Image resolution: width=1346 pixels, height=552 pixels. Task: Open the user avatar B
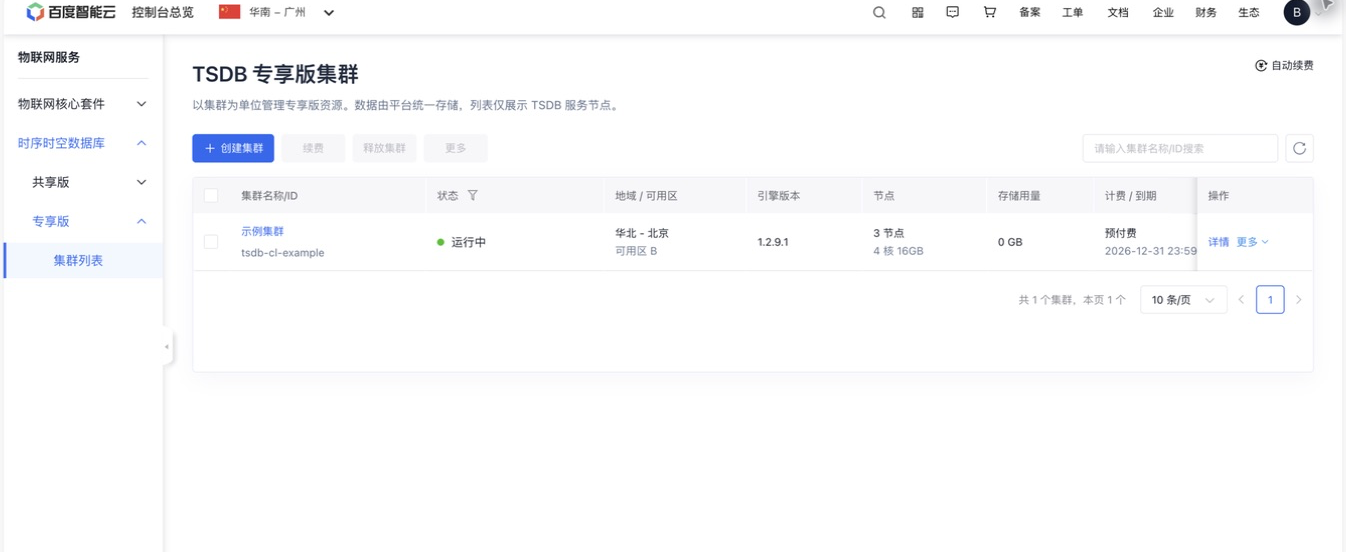(1297, 13)
